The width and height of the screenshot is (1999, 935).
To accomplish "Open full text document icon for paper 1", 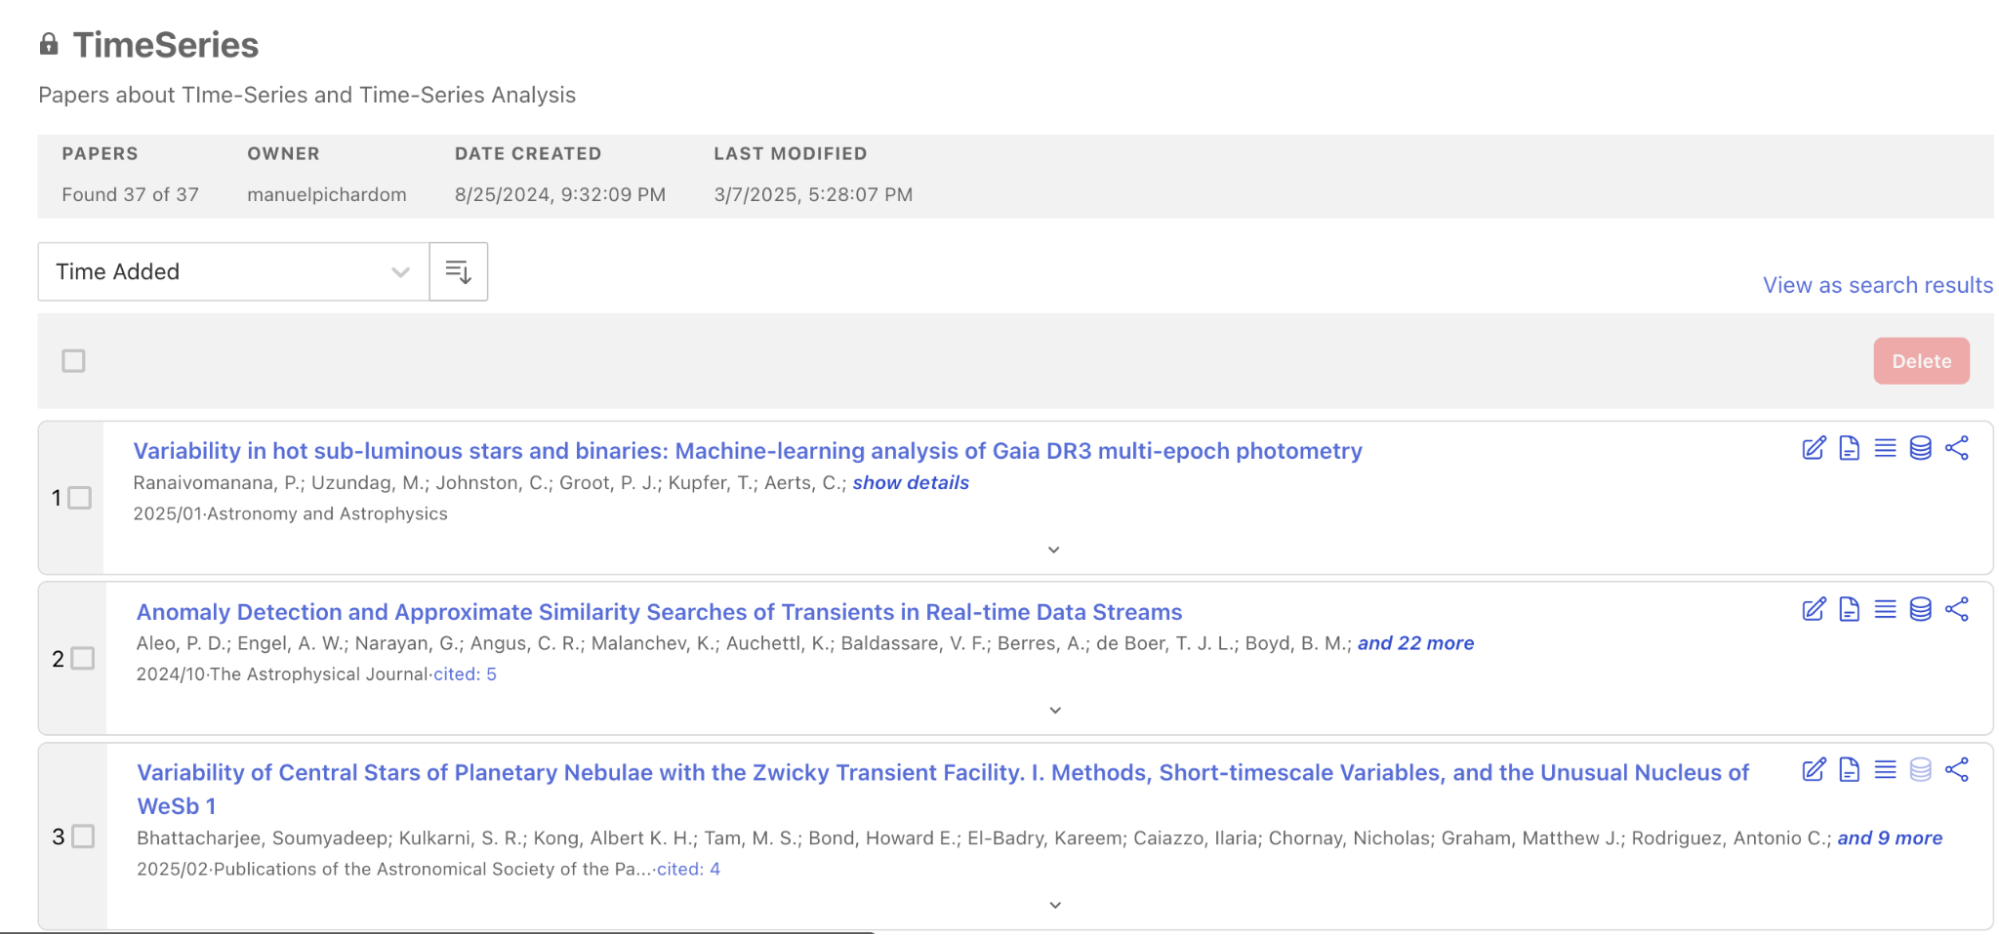I will click(x=1849, y=448).
